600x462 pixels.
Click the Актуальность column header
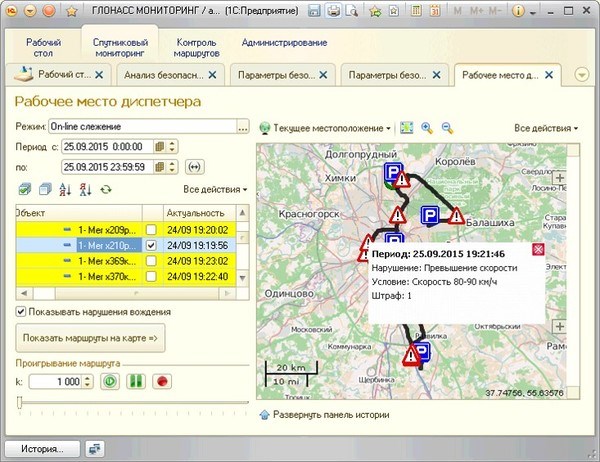click(x=199, y=213)
